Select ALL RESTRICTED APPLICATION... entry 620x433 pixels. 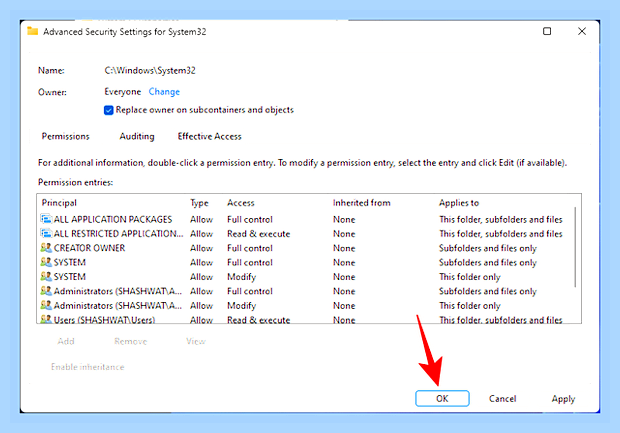[x=305, y=233]
